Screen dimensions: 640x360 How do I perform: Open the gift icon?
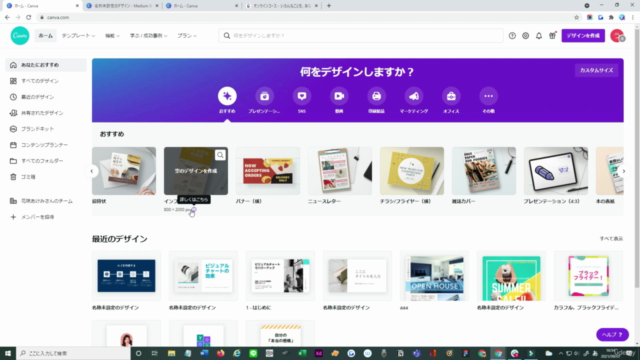click(x=553, y=36)
